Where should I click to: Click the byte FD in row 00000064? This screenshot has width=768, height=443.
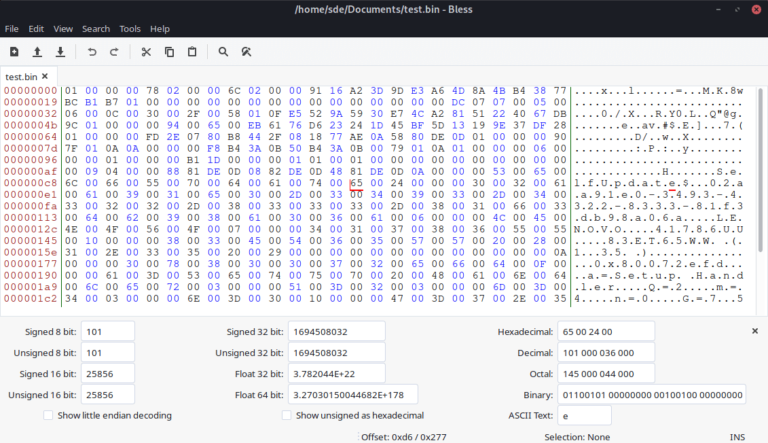pos(153,137)
